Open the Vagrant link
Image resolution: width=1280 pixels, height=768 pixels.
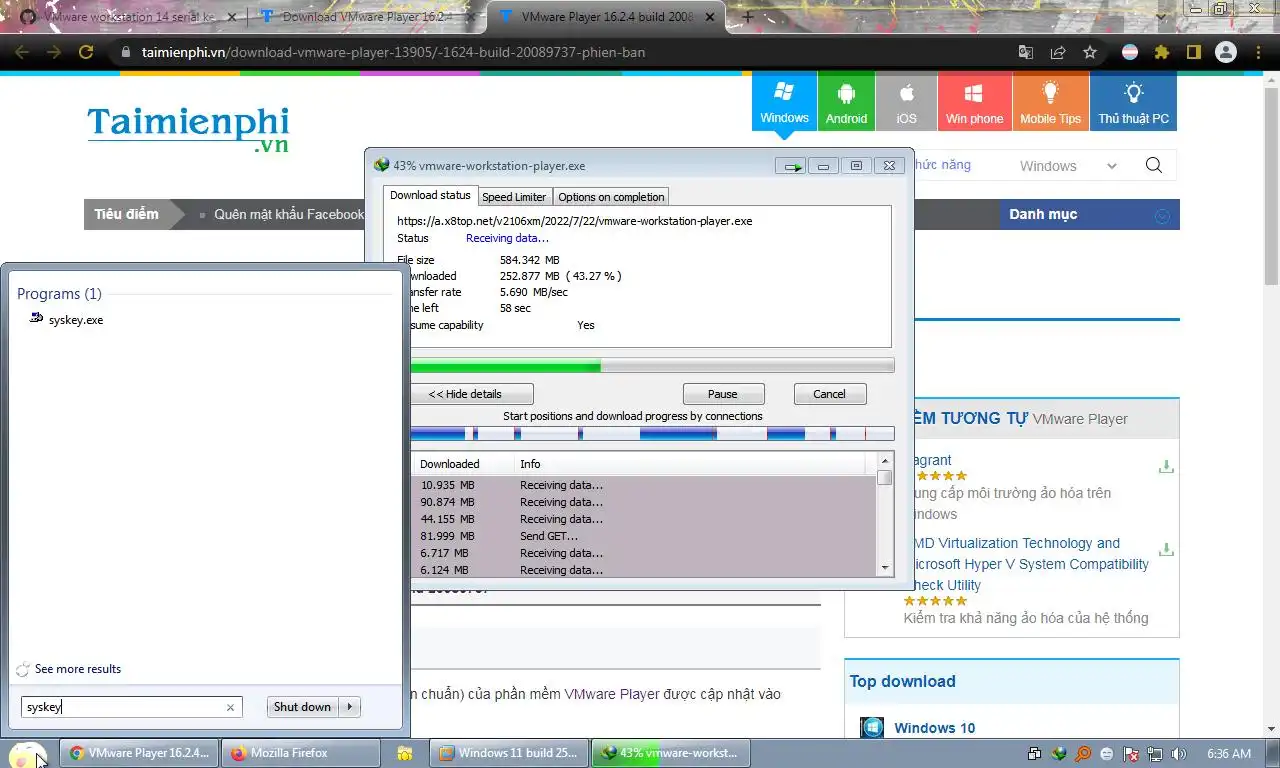click(931, 460)
